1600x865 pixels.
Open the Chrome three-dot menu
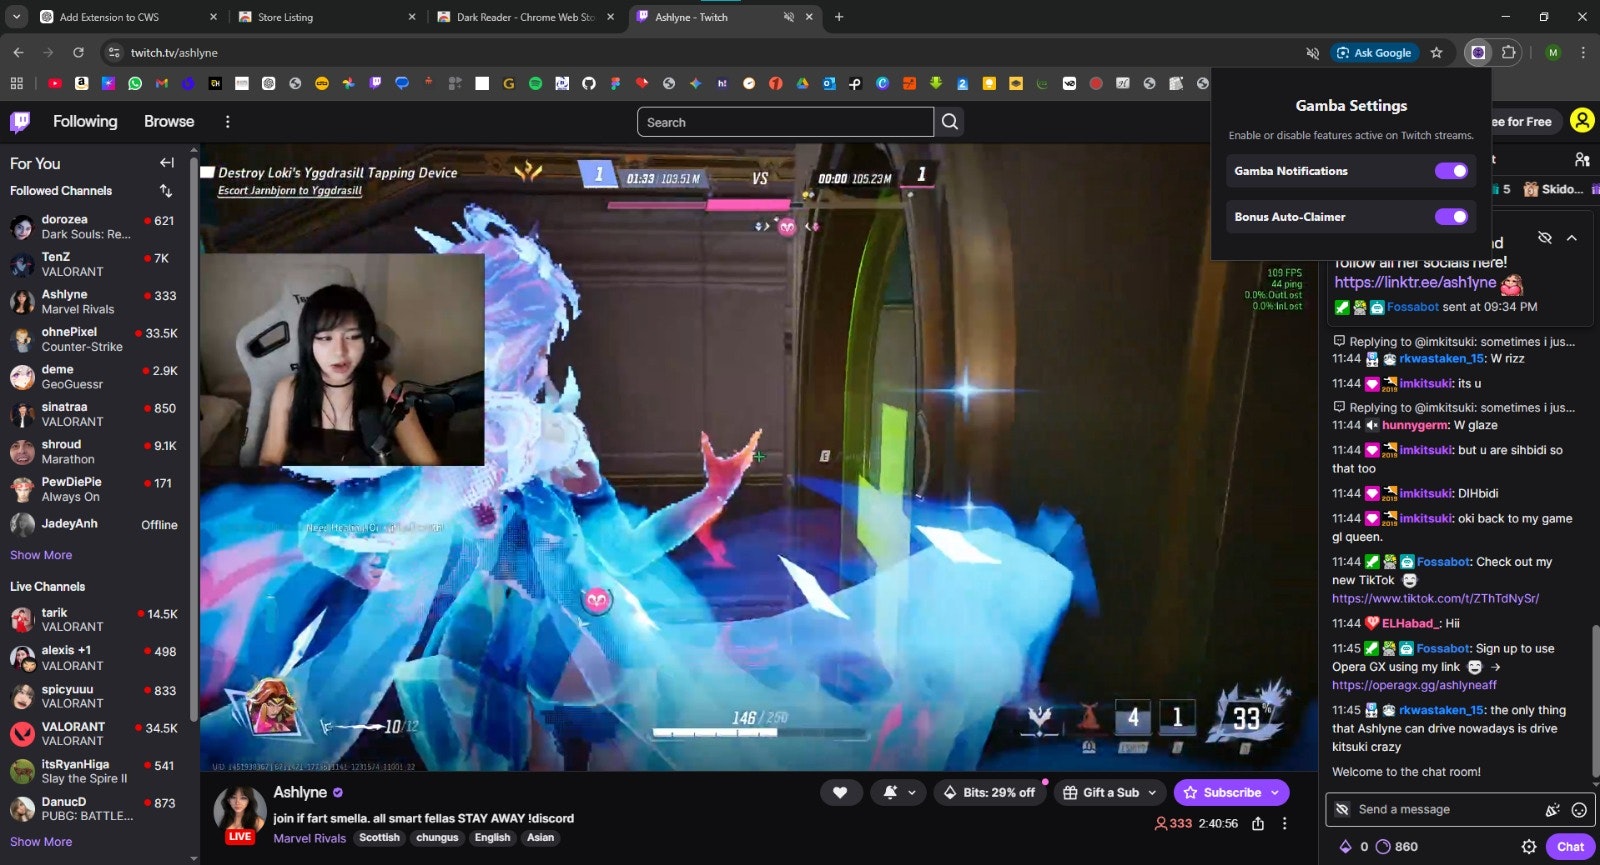click(1583, 52)
